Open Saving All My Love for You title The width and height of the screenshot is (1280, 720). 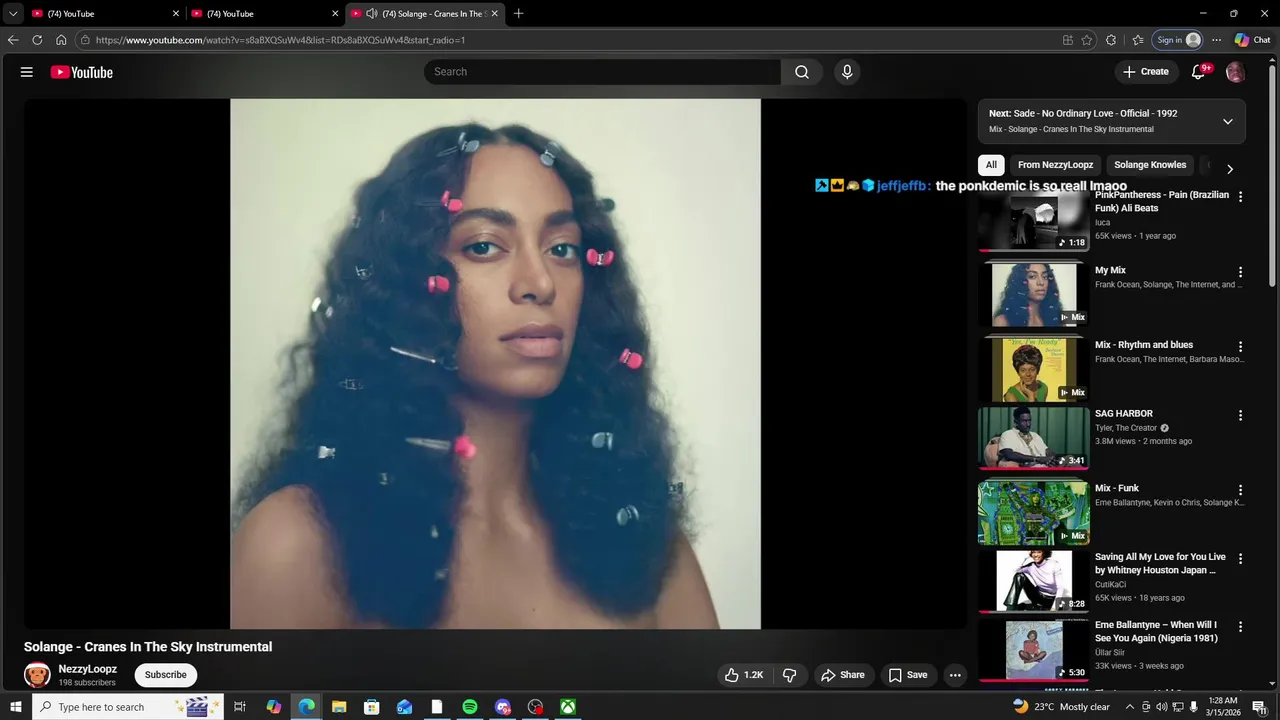(1160, 563)
